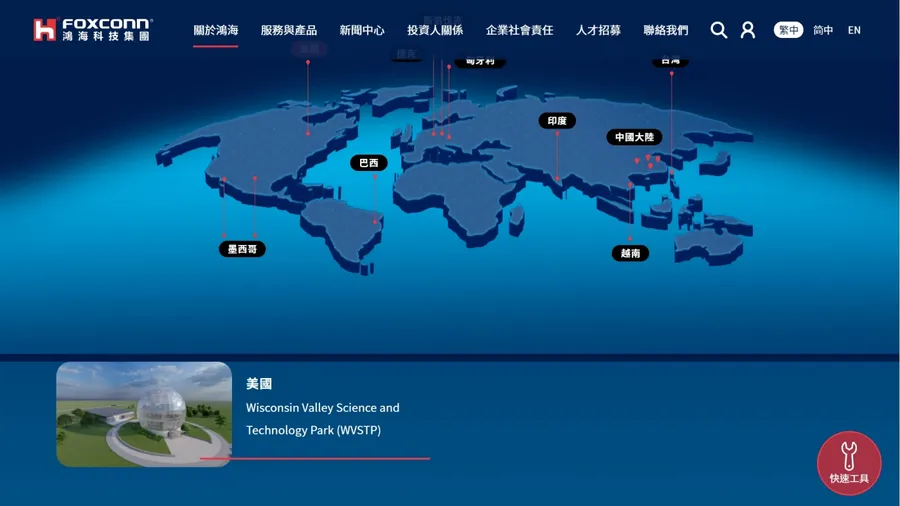Image resolution: width=900 pixels, height=506 pixels.
Task: Open the search magnifier icon
Action: pos(719,30)
